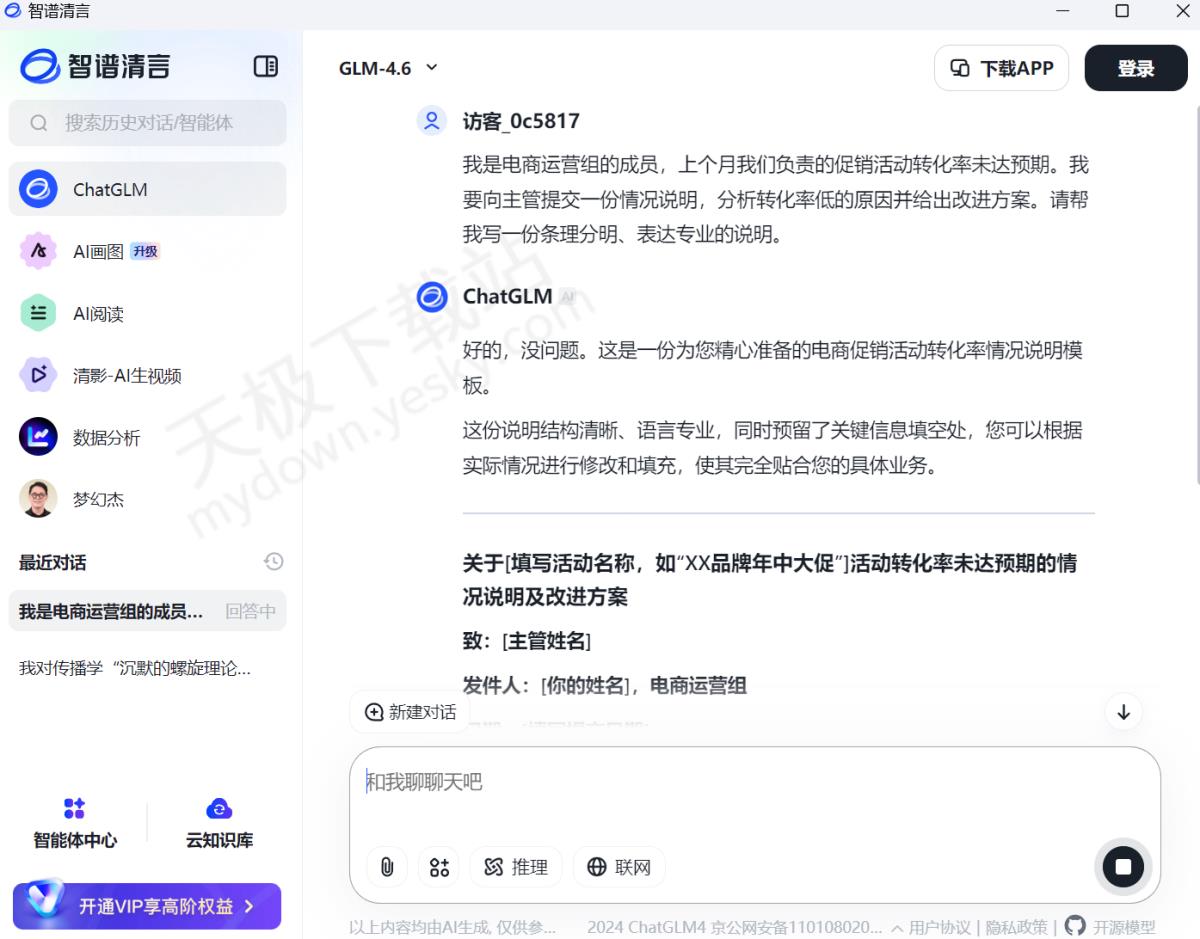1200x939 pixels.
Task: Start a 新建对话 new conversation
Action: click(x=410, y=712)
